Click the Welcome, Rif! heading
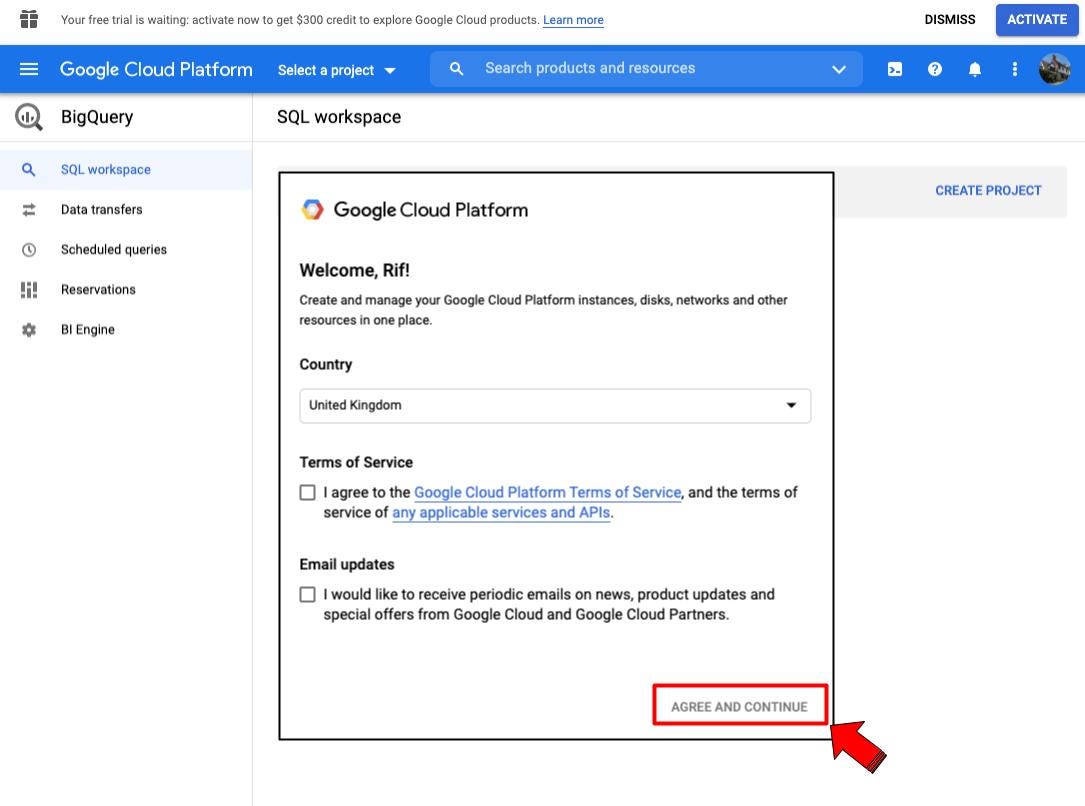Viewport: 1085px width, 806px height. pyautogui.click(x=354, y=271)
